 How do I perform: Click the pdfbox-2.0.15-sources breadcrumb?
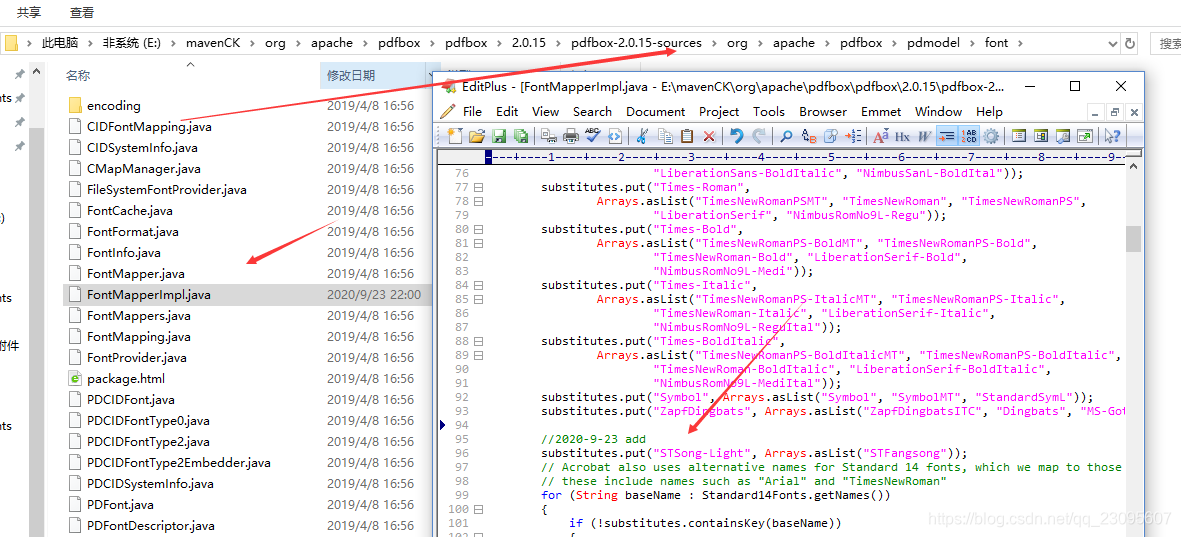coord(636,43)
